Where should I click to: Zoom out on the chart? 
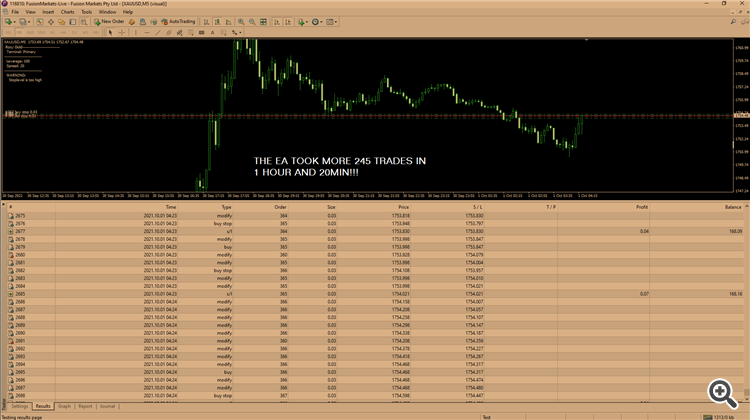coord(252,22)
